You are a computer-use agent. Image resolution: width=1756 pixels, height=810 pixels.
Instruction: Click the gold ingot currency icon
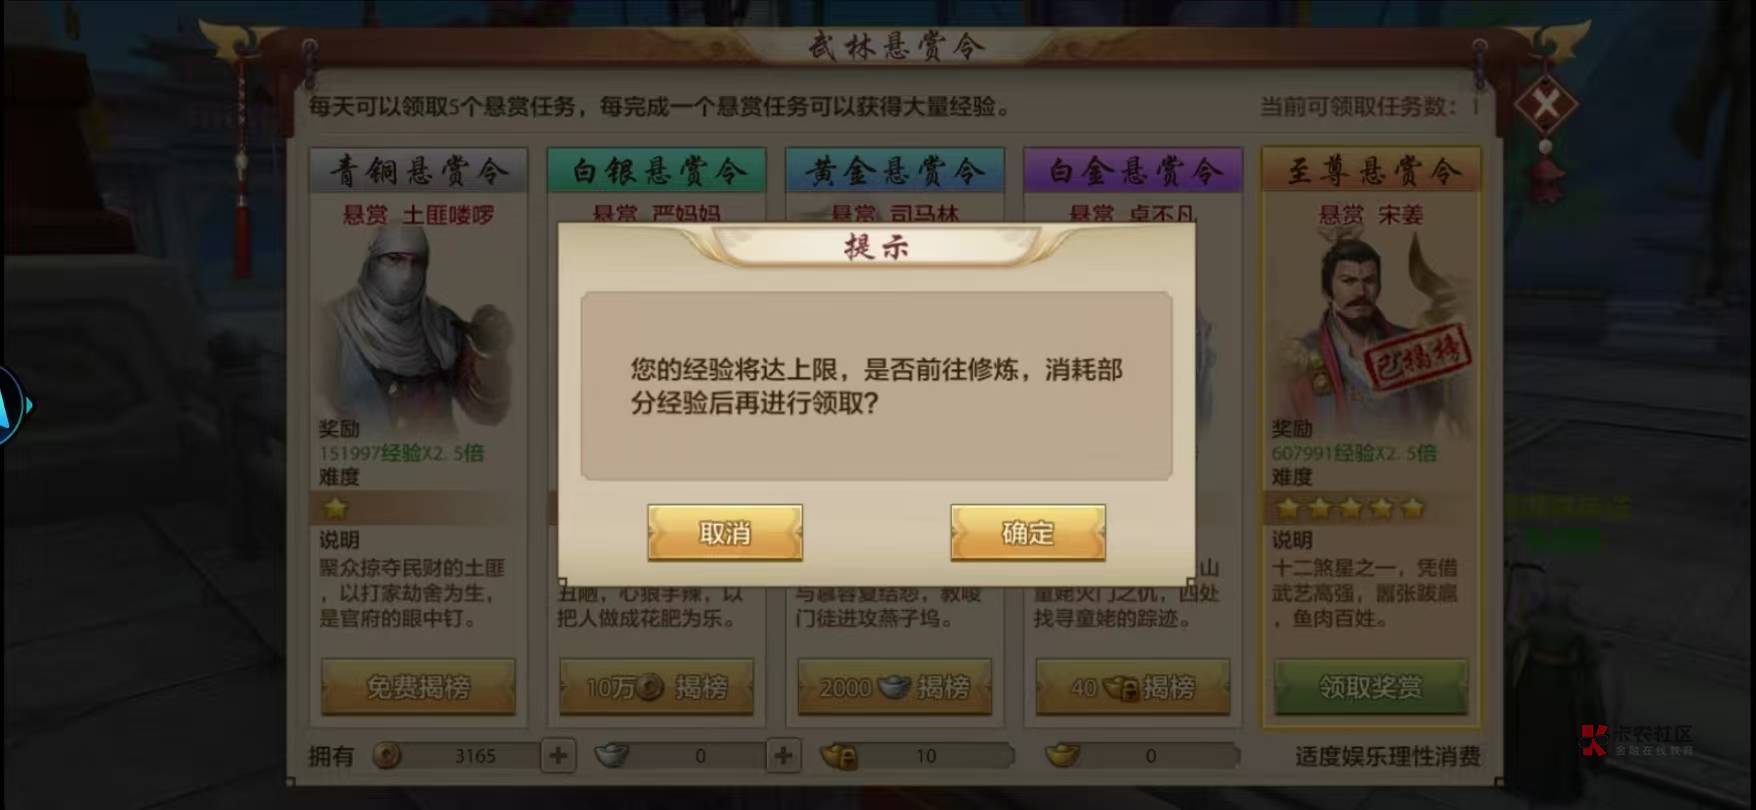[x=1062, y=756]
